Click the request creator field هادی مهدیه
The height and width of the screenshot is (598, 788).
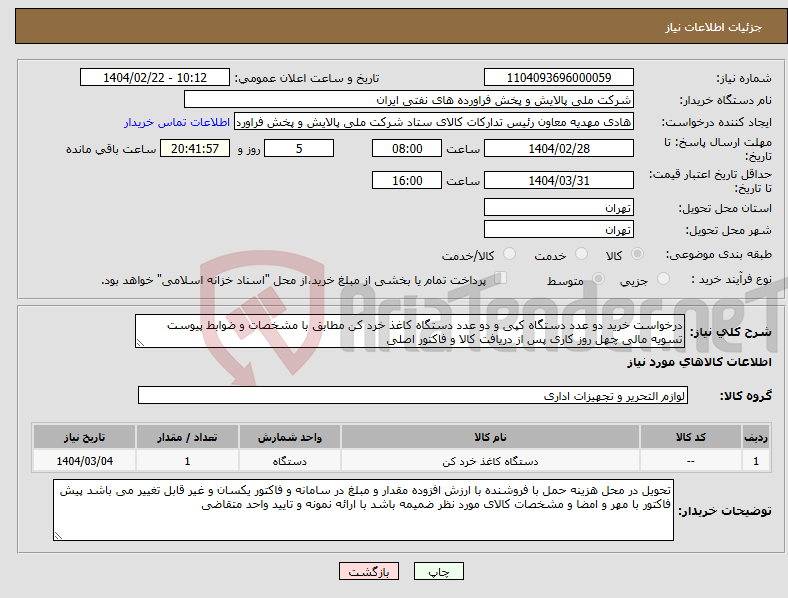[x=434, y=122]
